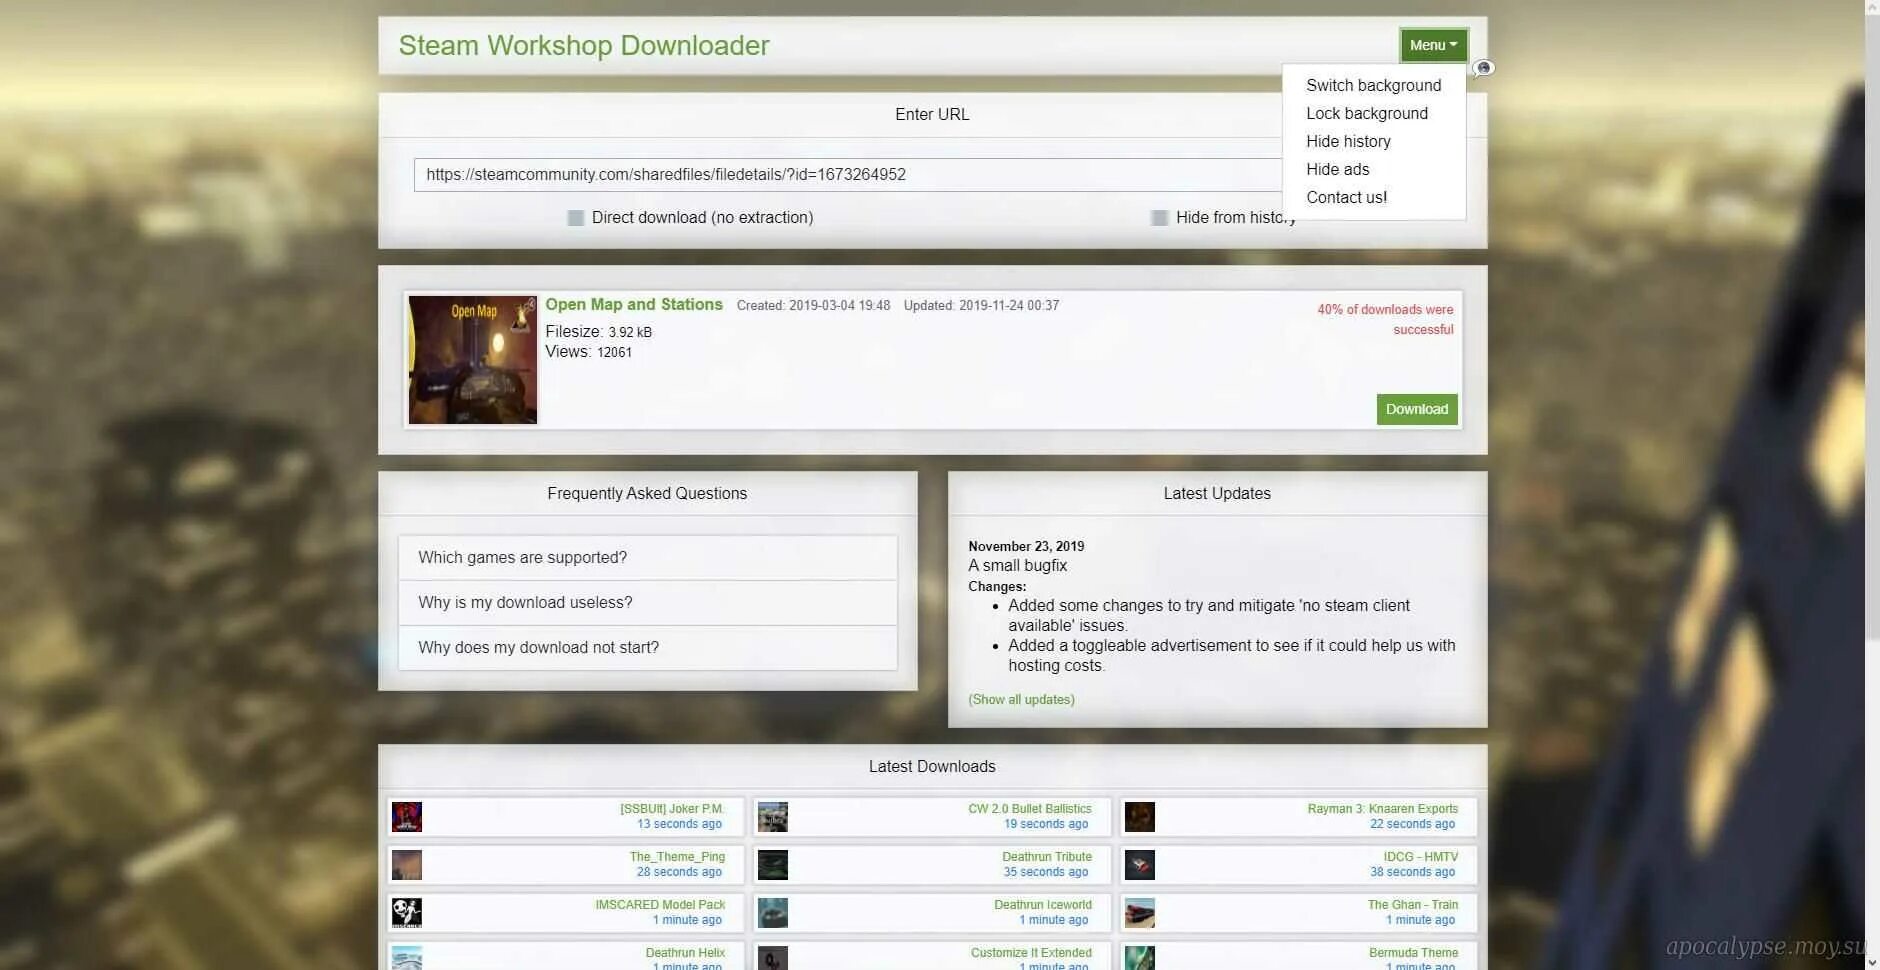Open the Open Map and Stations title link

[x=634, y=305]
